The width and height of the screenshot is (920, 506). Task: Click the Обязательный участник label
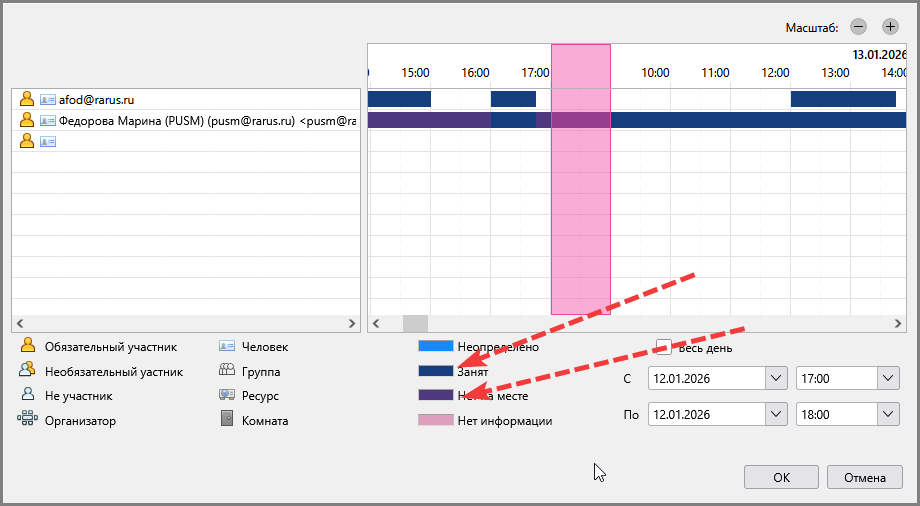[111, 347]
